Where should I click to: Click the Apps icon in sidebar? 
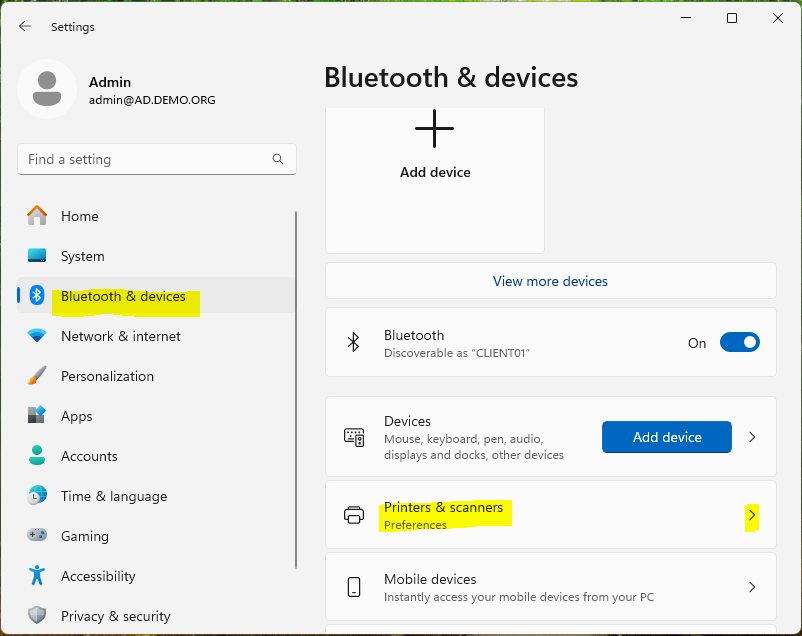37,415
